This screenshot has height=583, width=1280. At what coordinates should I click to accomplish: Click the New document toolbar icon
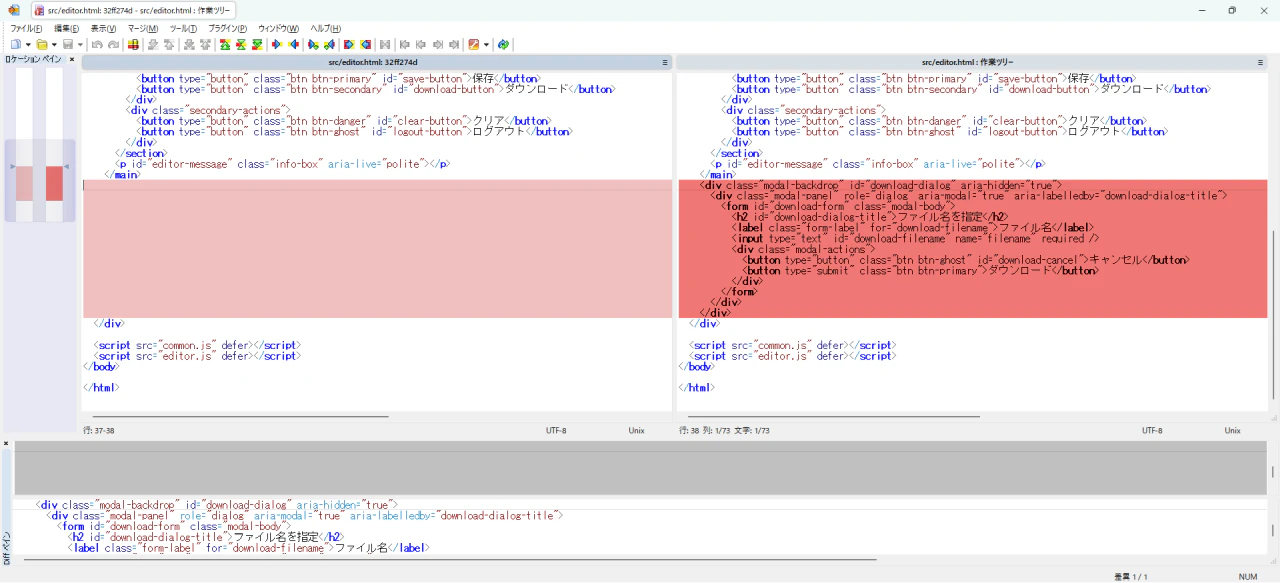point(15,45)
